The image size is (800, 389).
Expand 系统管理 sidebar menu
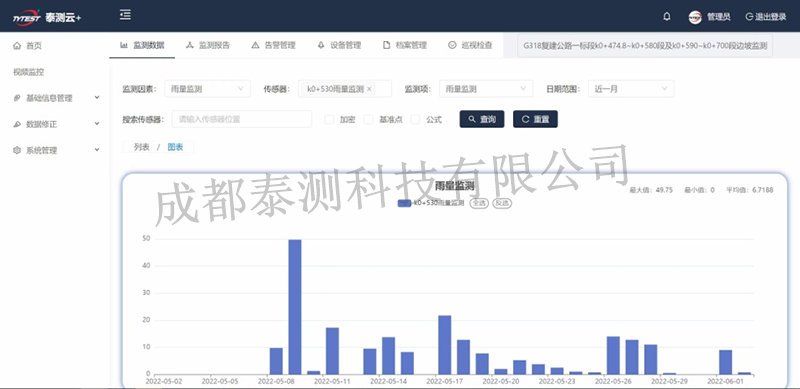click(x=56, y=151)
